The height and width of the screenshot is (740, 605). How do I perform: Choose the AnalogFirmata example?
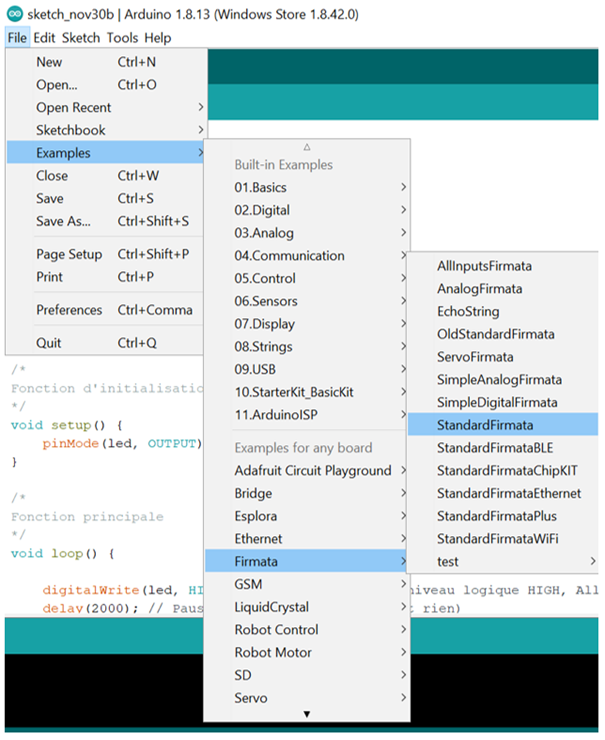[479, 289]
